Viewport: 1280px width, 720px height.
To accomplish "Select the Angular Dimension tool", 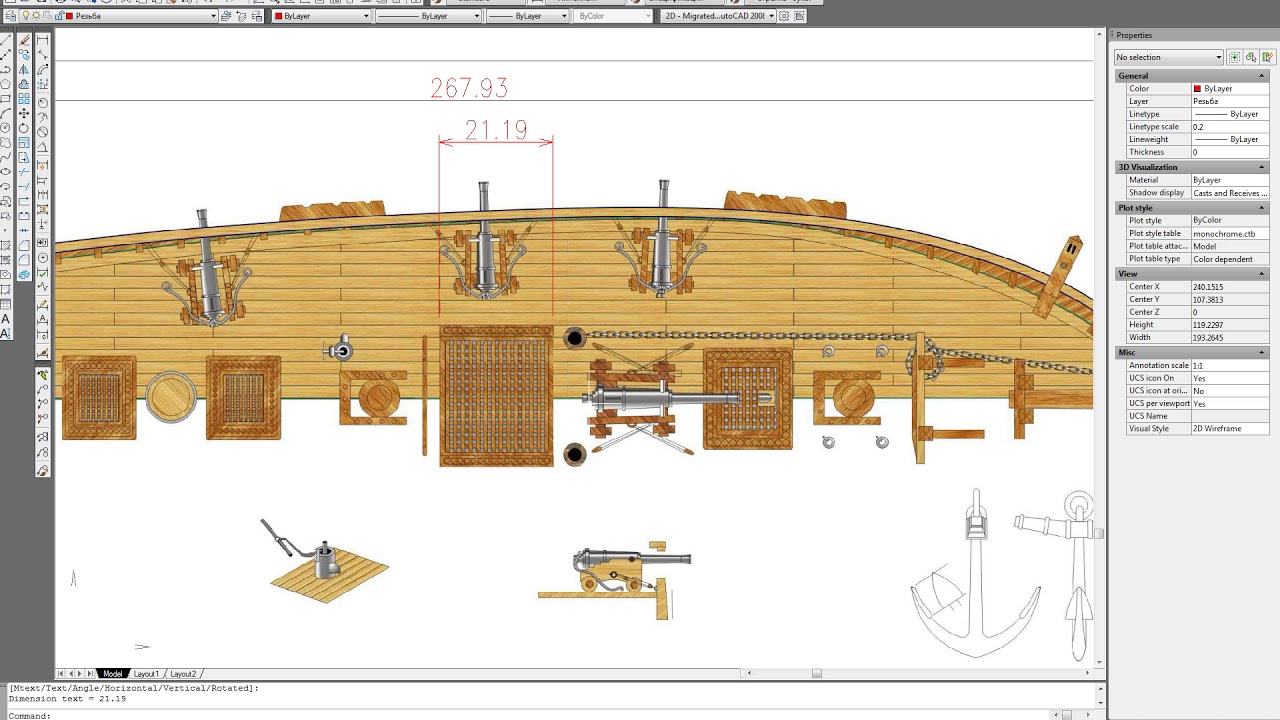I will (x=42, y=147).
